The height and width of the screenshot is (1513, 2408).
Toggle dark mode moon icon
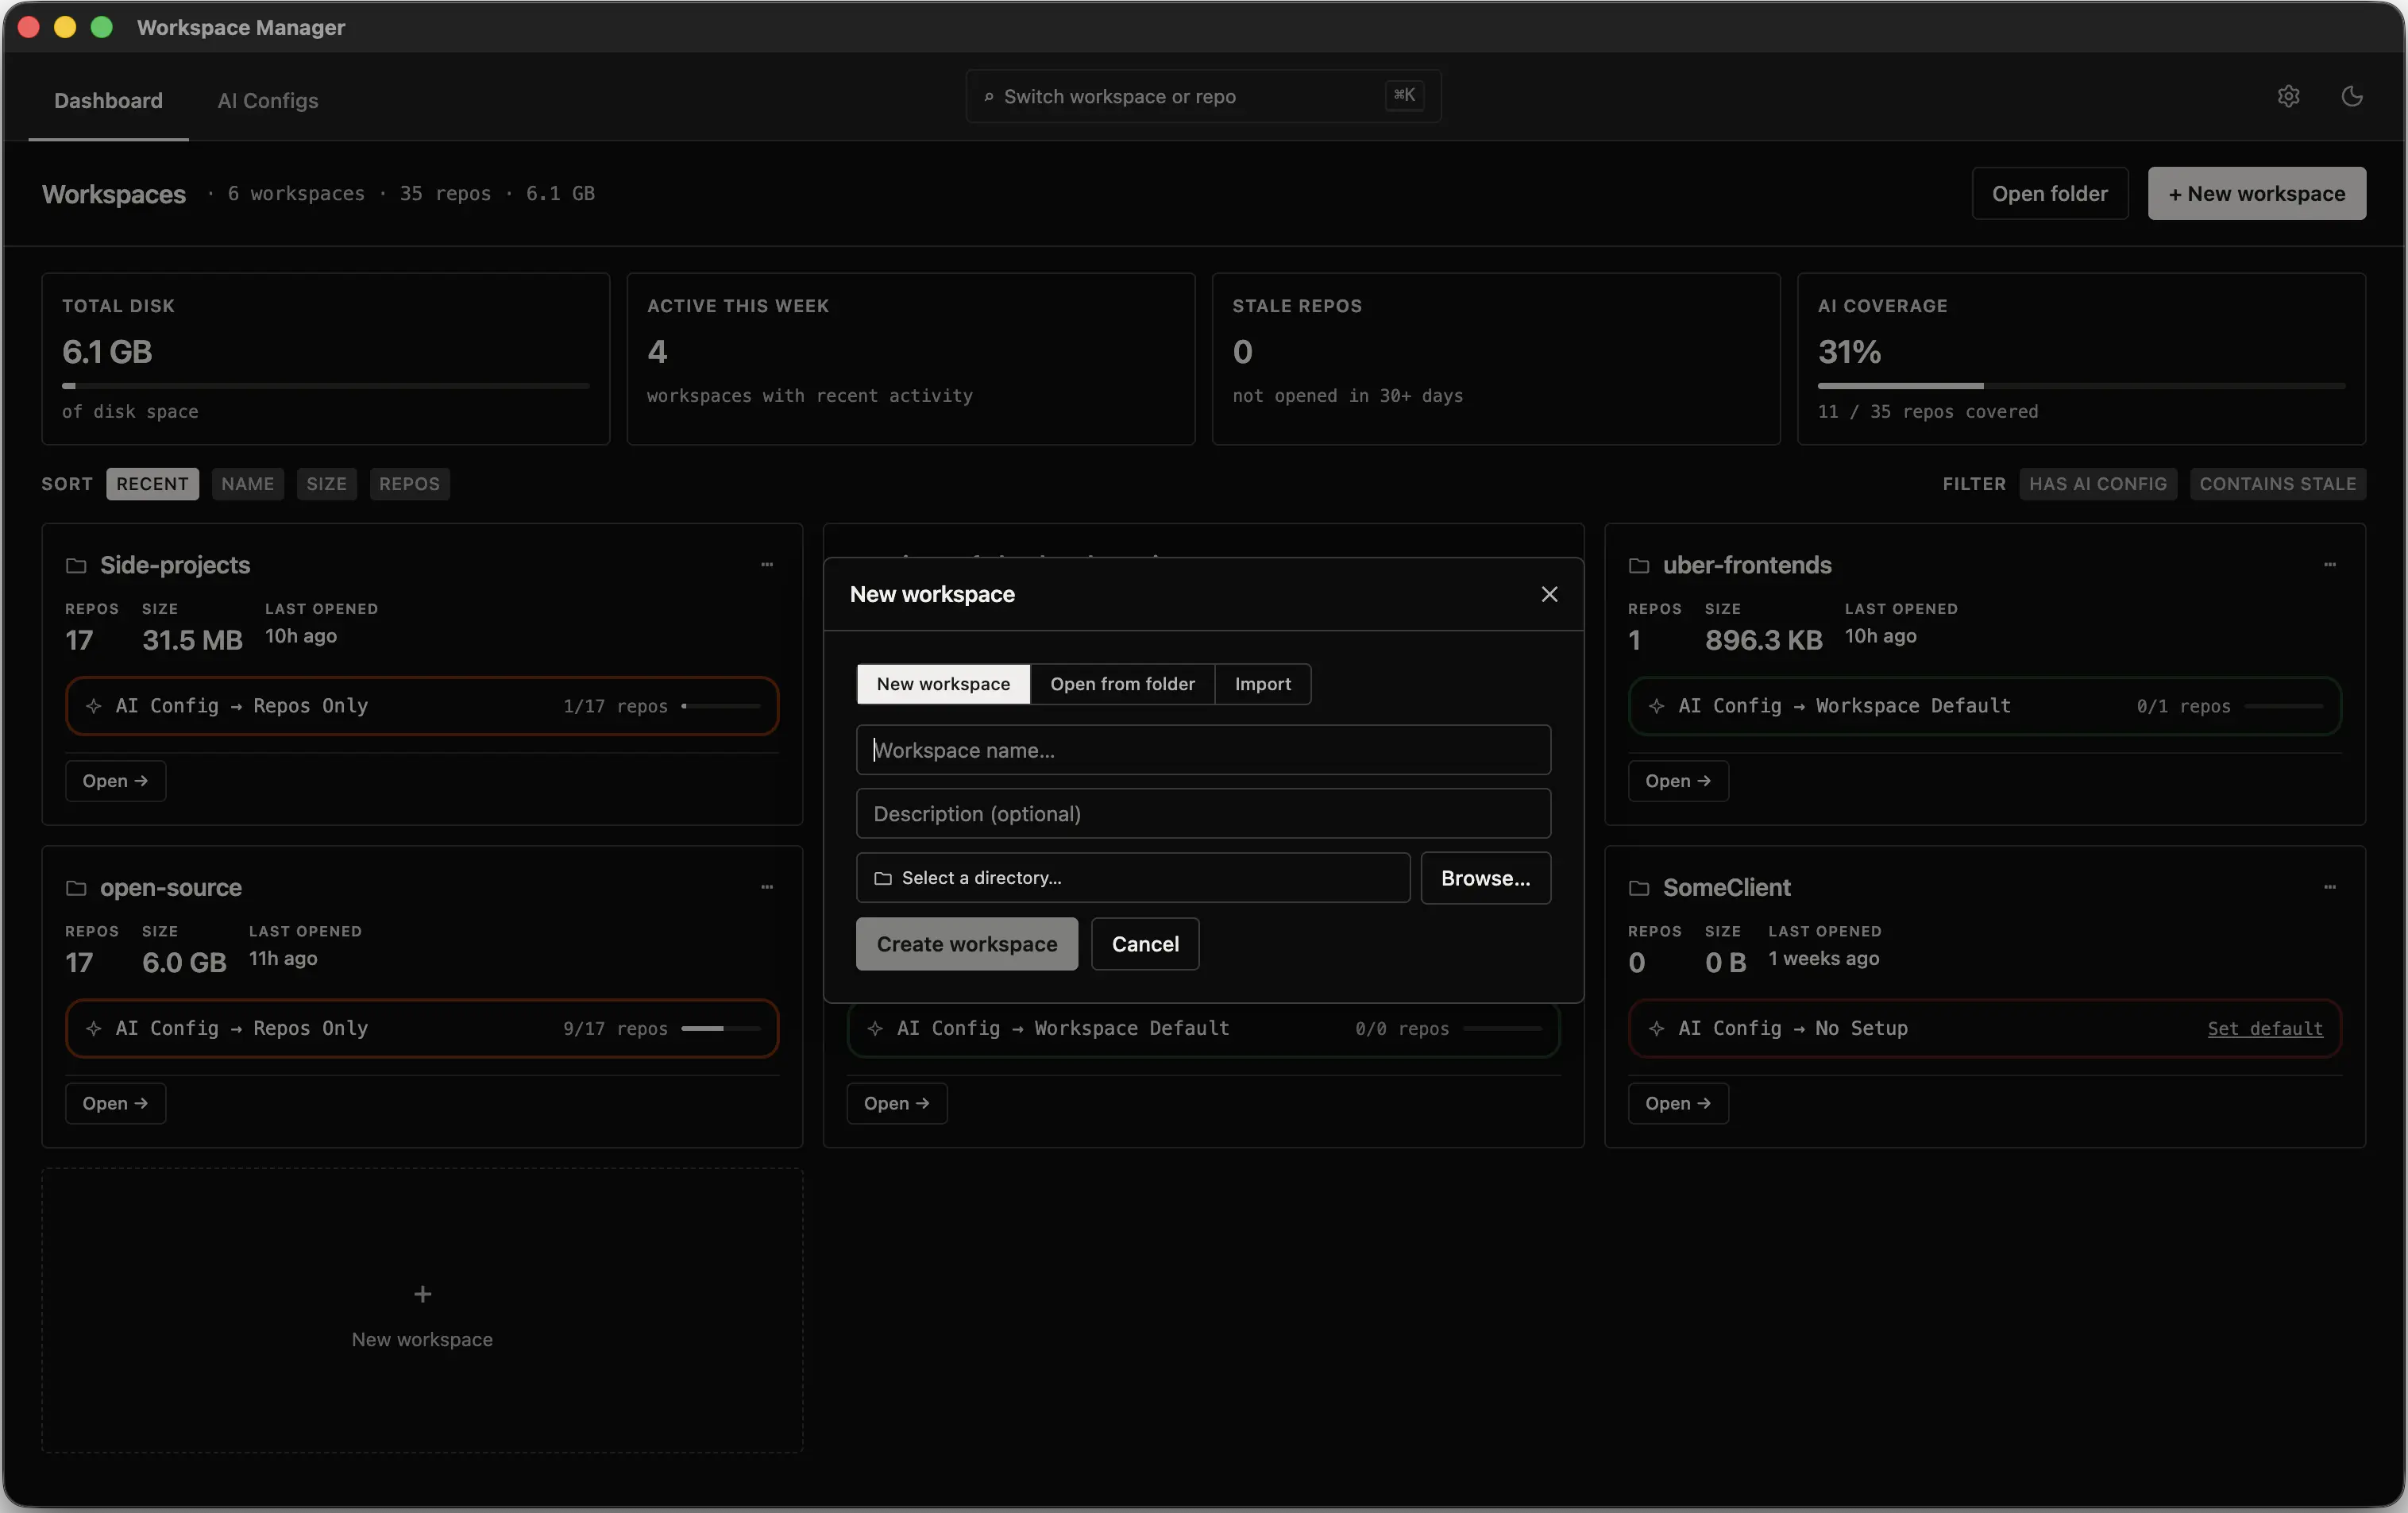click(x=2352, y=96)
